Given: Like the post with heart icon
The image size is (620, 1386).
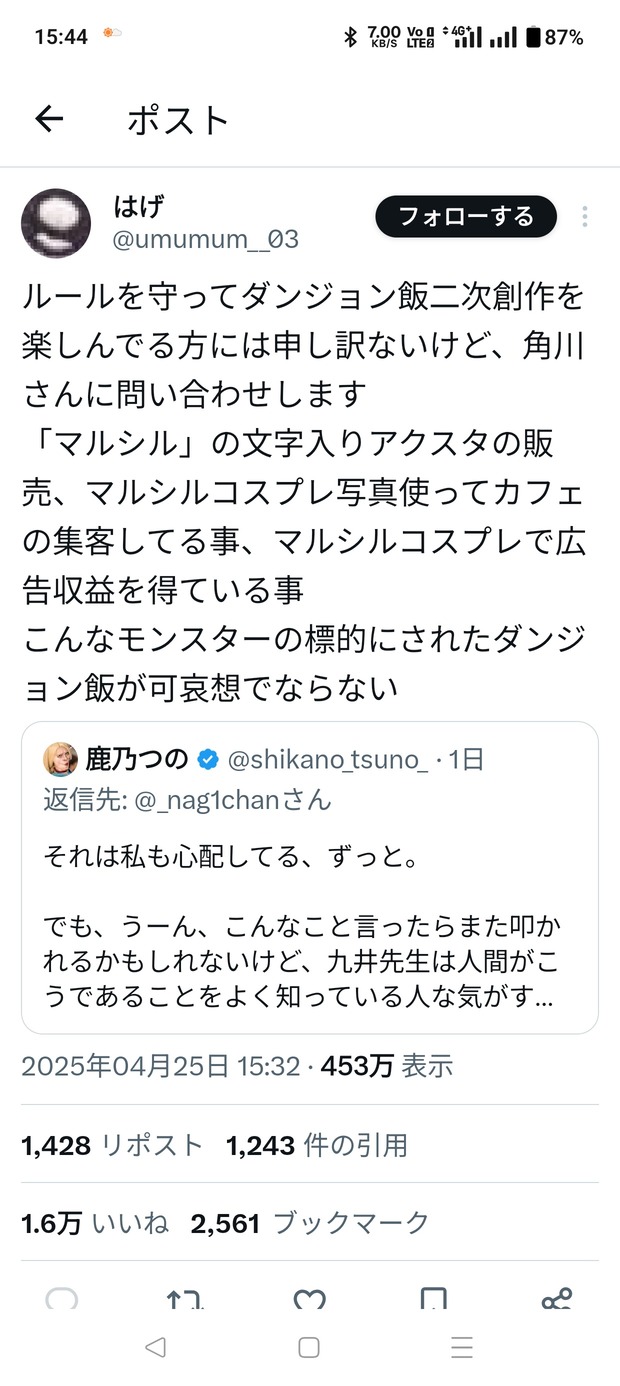Looking at the screenshot, I should [x=309, y=1298].
